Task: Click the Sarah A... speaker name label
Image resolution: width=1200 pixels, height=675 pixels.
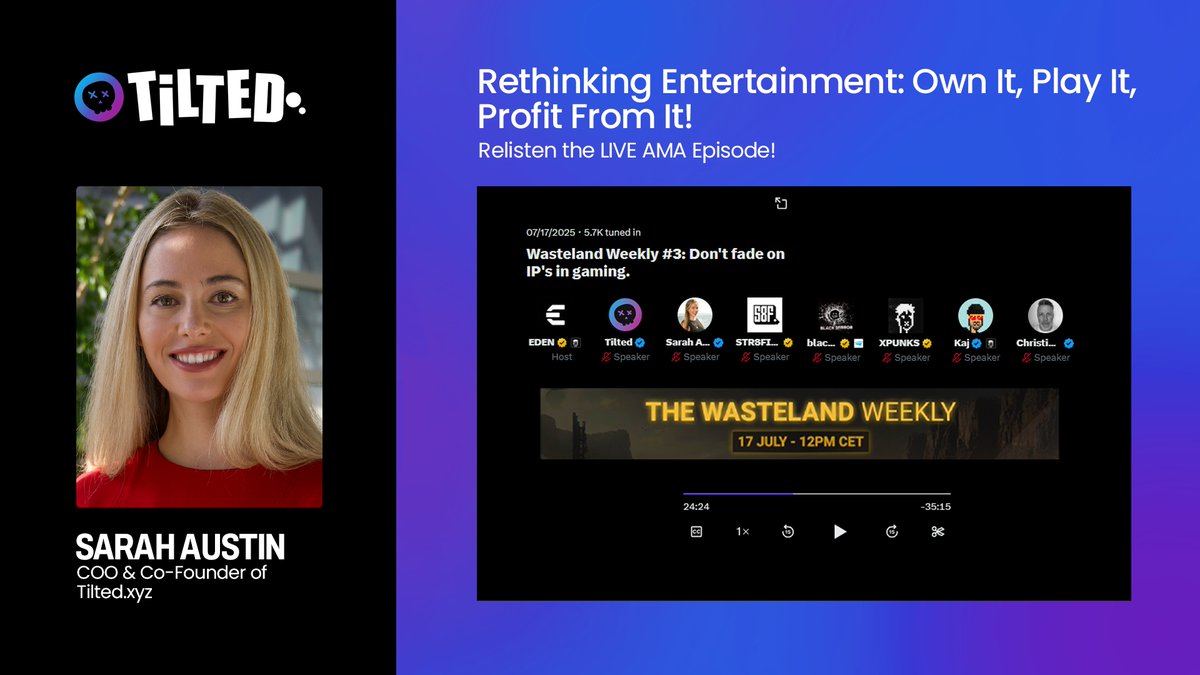Action: tap(687, 342)
